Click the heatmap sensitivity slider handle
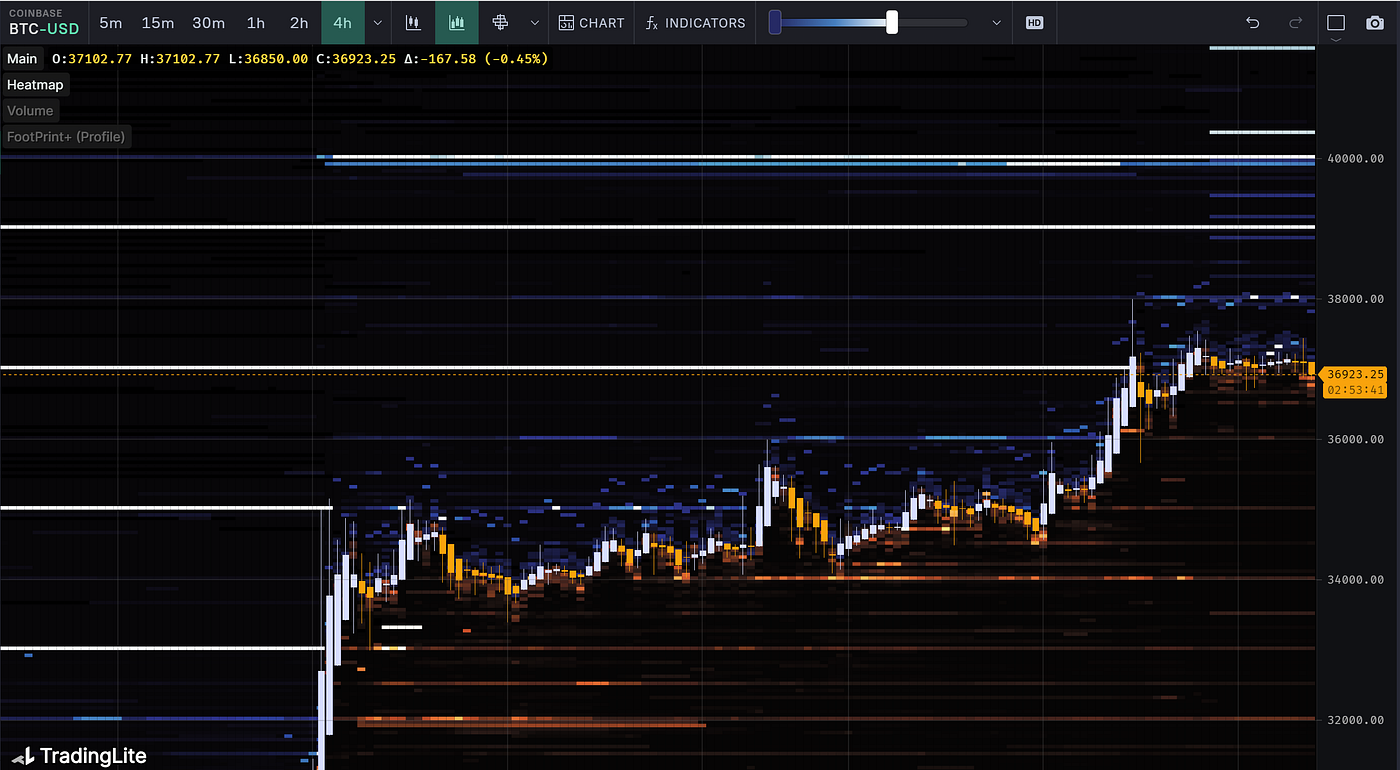1400x770 pixels. pyautogui.click(x=892, y=22)
